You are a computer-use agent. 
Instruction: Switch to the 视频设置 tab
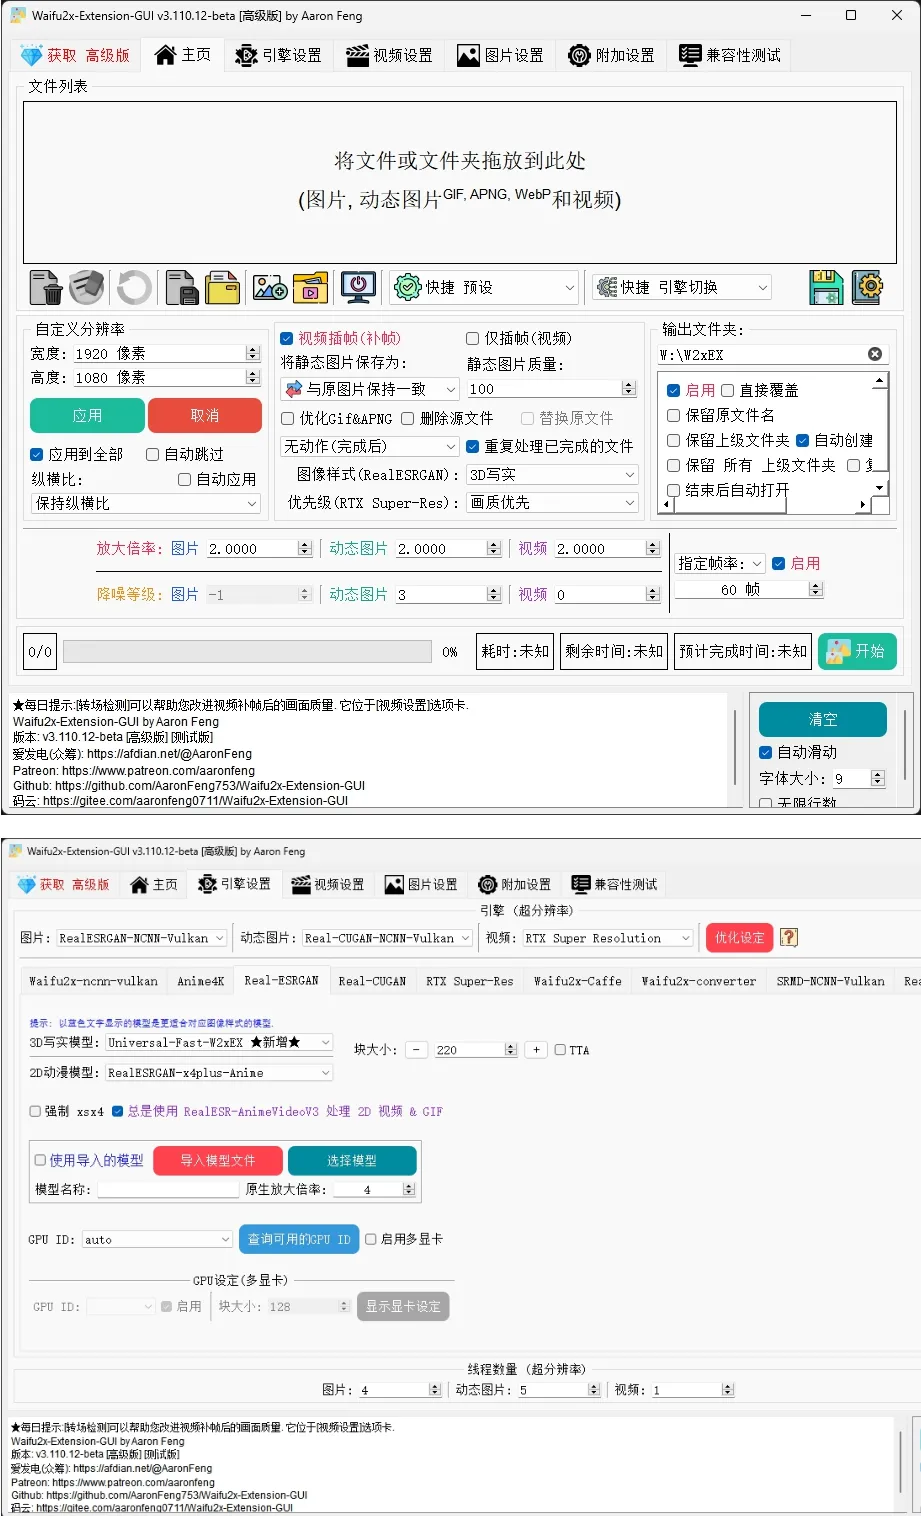(389, 55)
